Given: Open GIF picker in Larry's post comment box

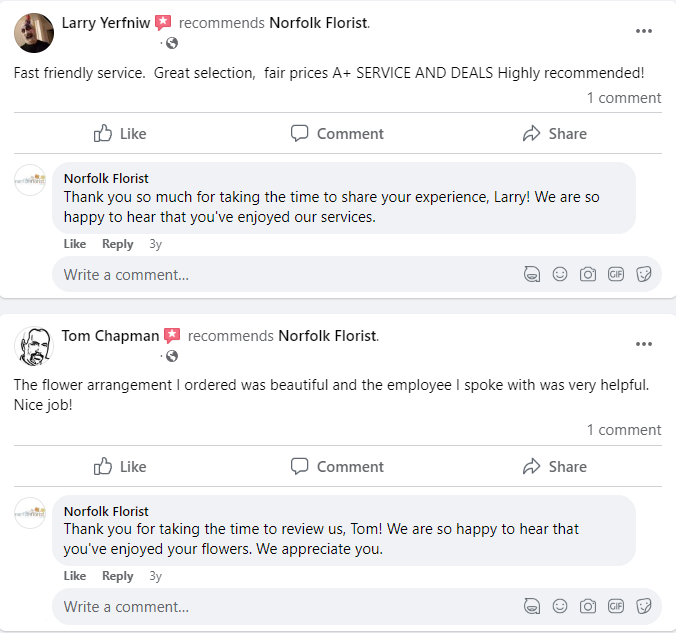Looking at the screenshot, I should (x=616, y=274).
